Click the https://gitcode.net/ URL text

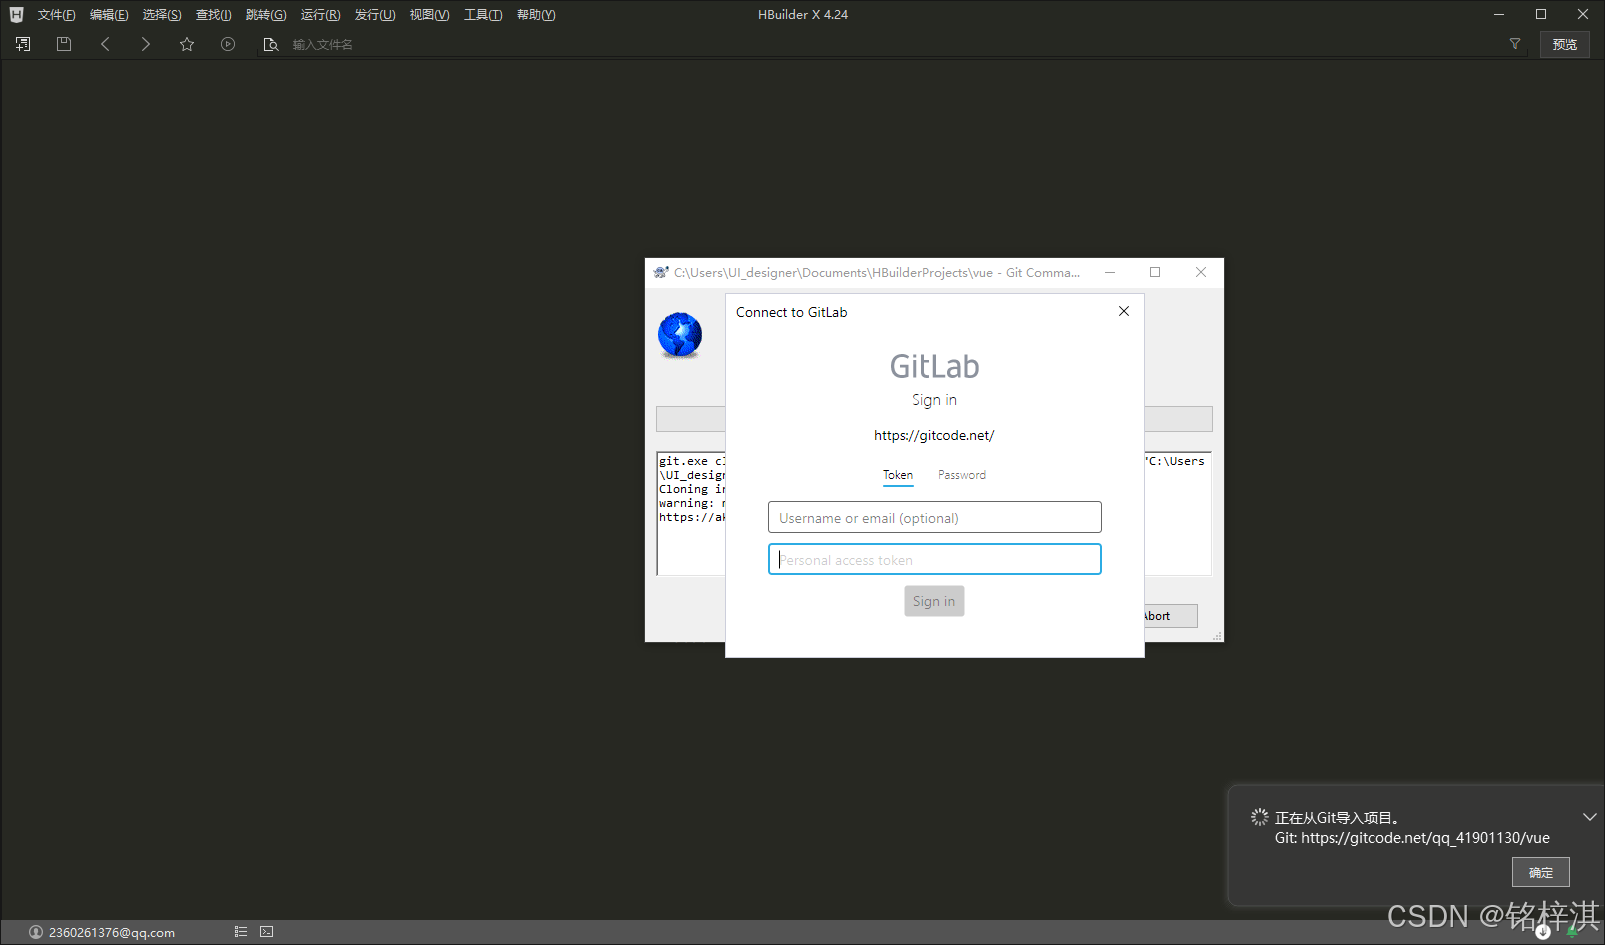click(934, 435)
